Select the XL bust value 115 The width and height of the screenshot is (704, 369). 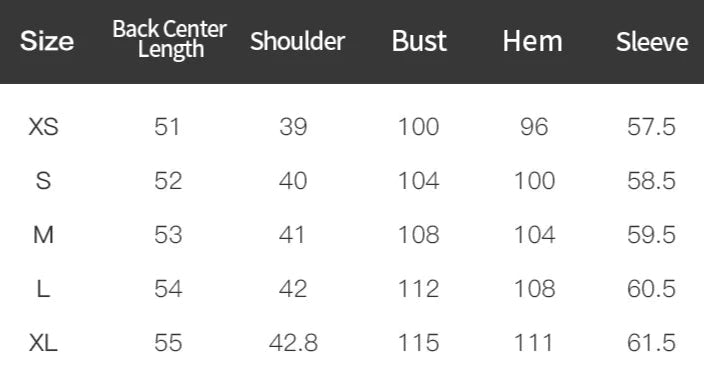(x=418, y=343)
